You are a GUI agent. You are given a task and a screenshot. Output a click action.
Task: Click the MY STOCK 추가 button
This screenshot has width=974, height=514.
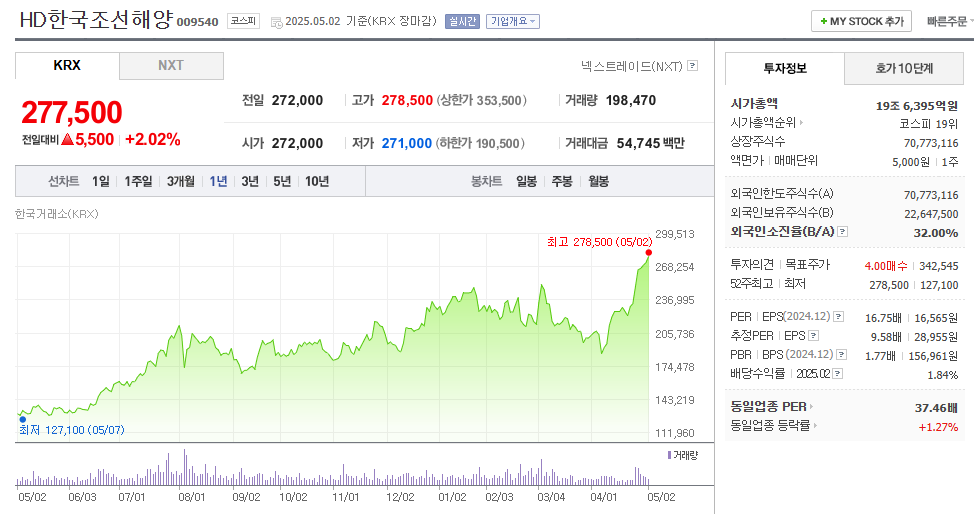(x=861, y=21)
